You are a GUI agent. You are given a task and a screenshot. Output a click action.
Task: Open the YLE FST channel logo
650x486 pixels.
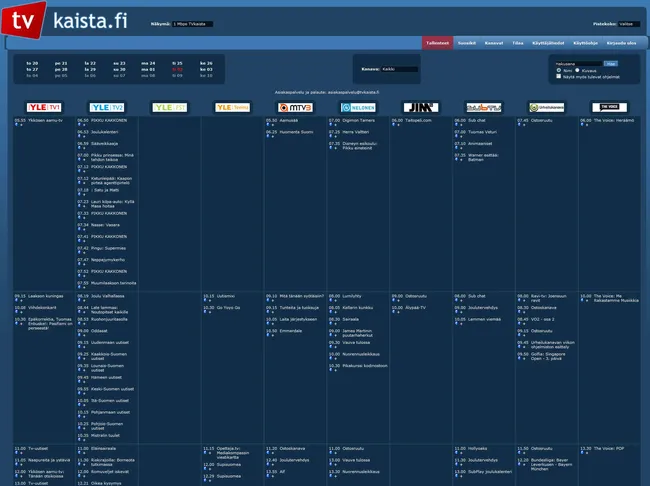[x=170, y=107]
